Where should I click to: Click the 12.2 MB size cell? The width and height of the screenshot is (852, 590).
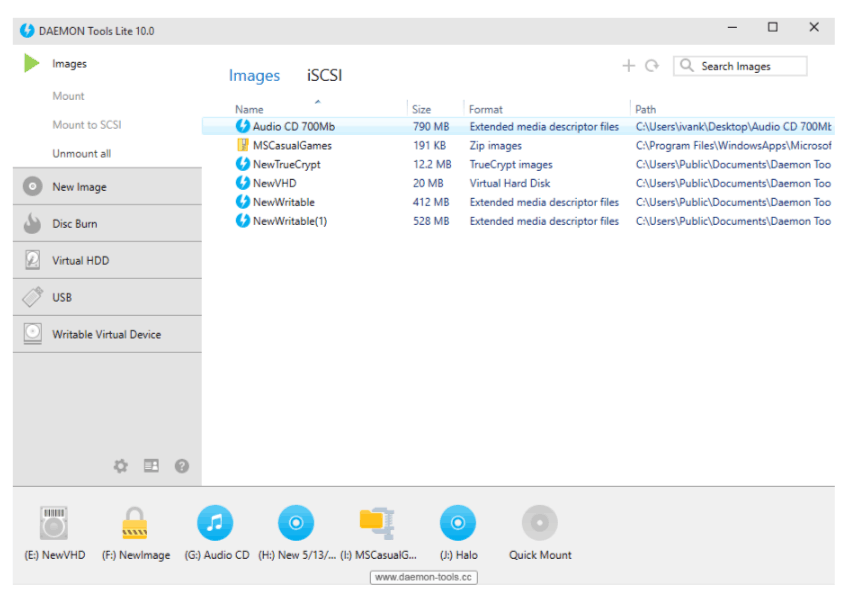(432, 164)
